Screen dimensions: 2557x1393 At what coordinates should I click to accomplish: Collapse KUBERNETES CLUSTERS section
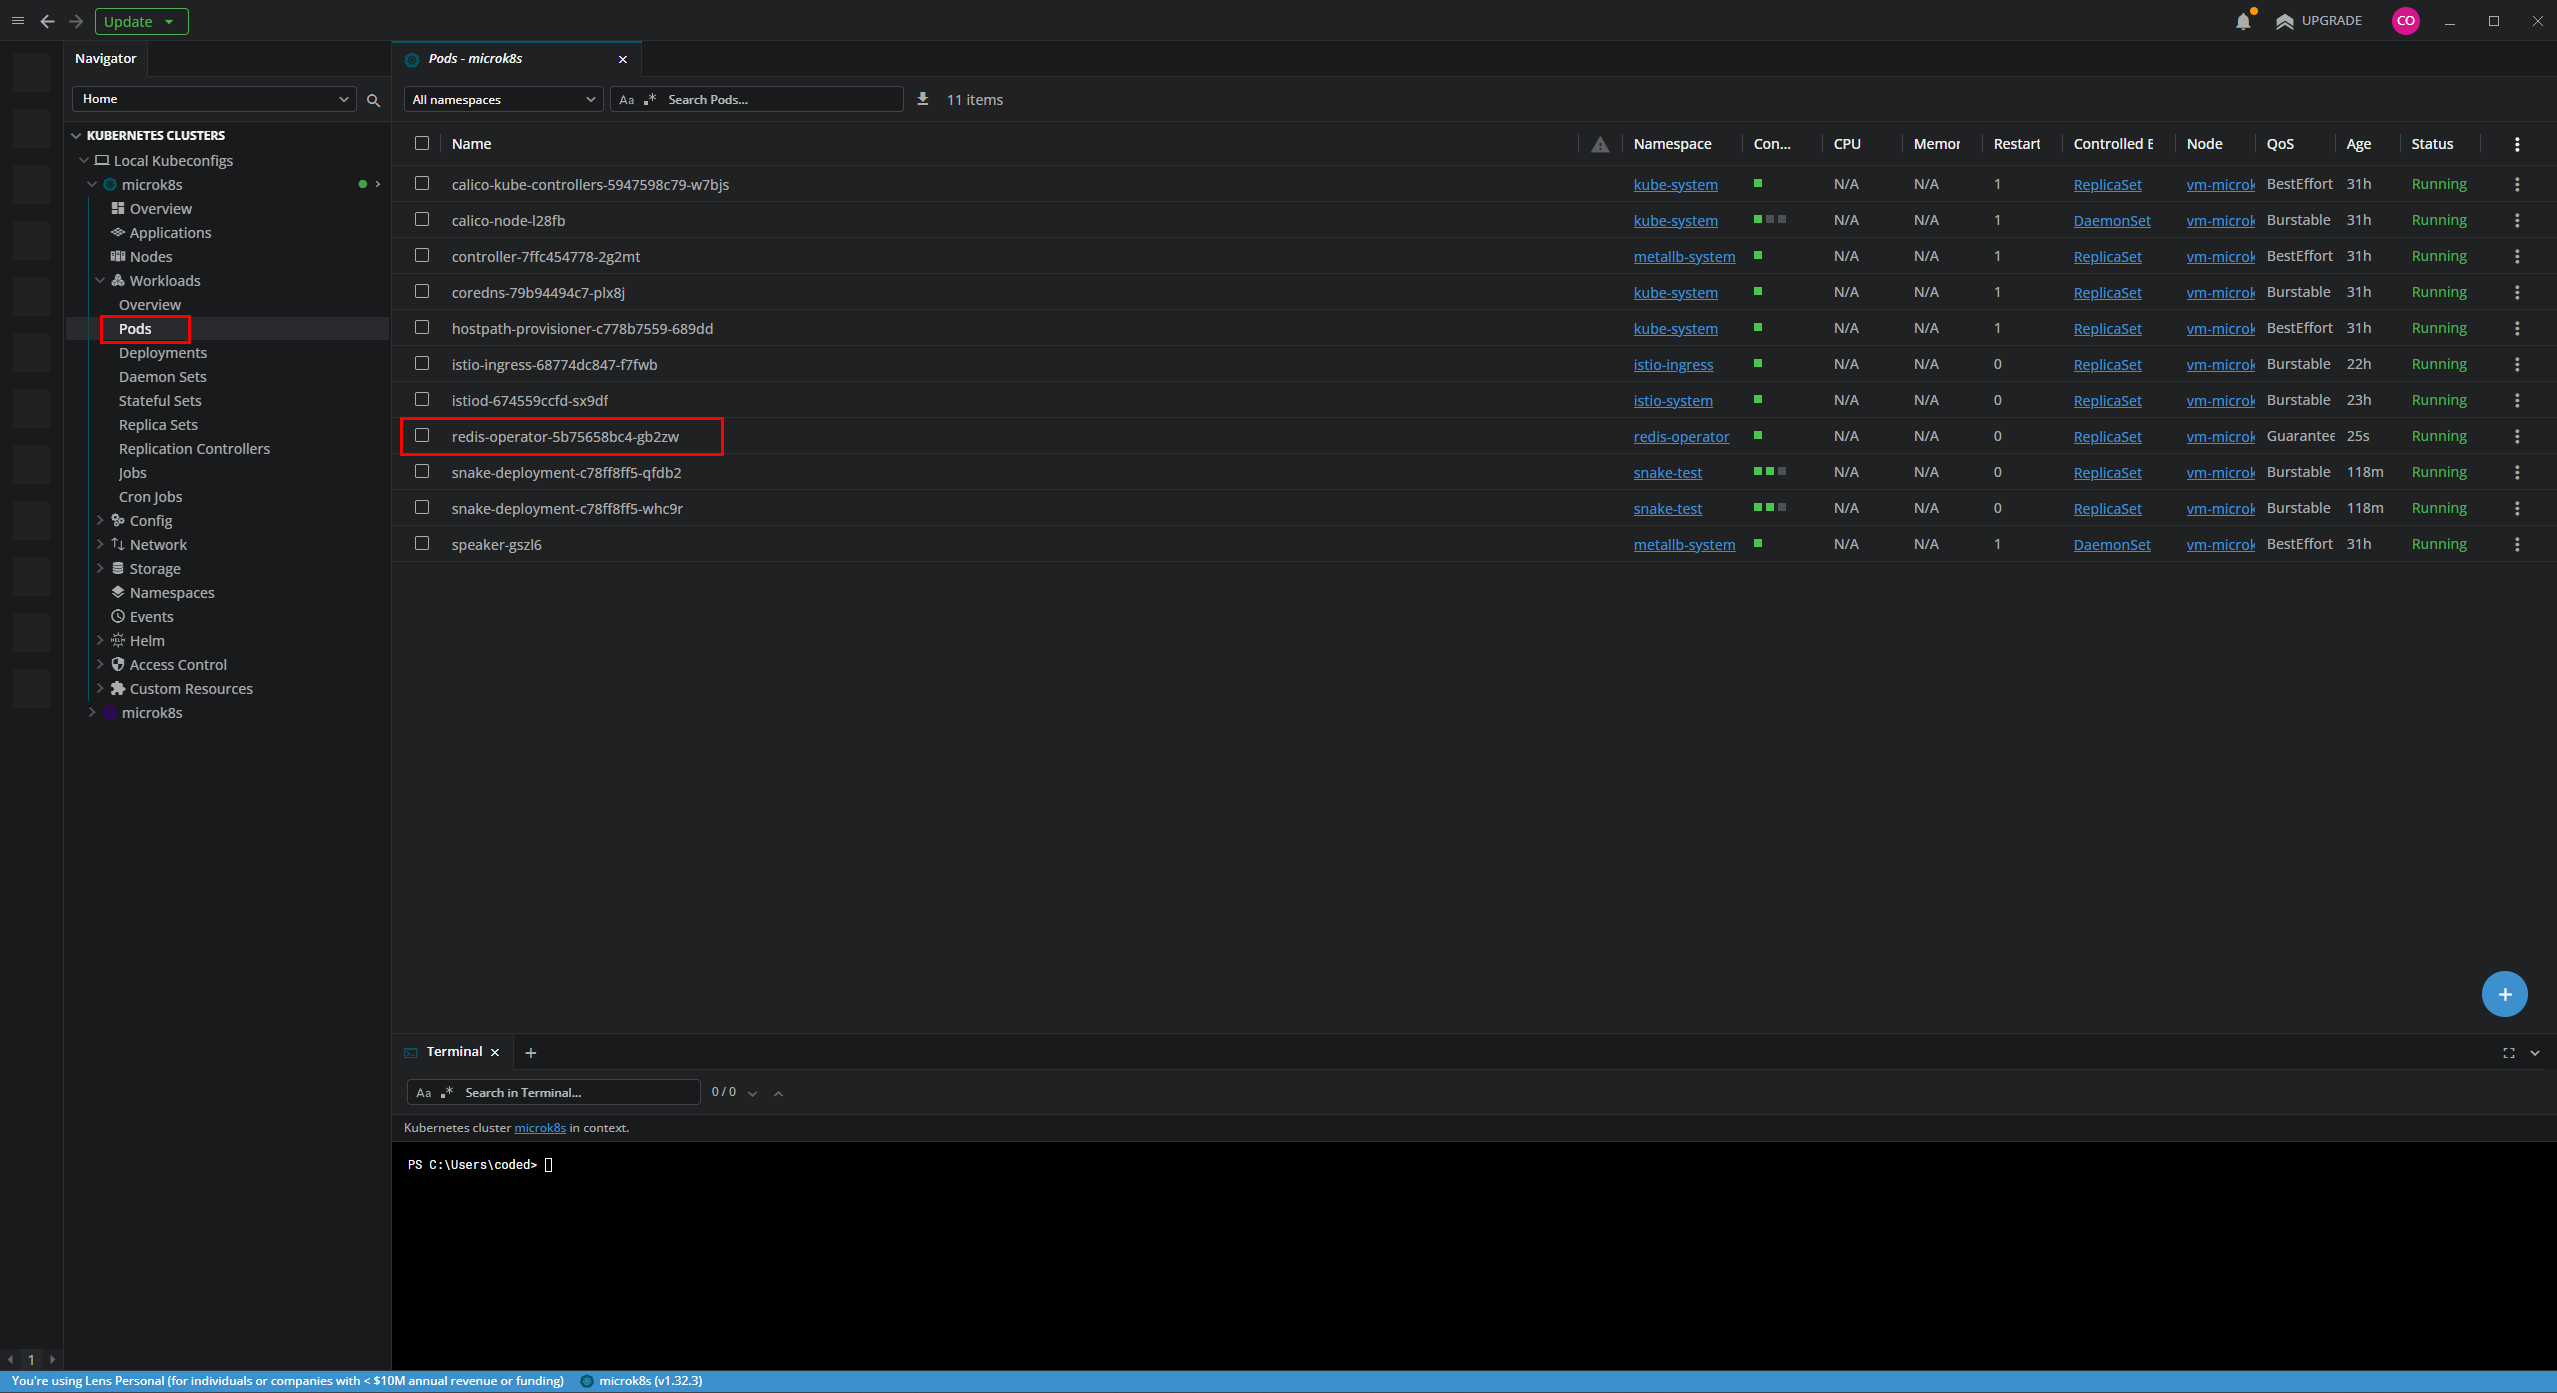click(76, 136)
